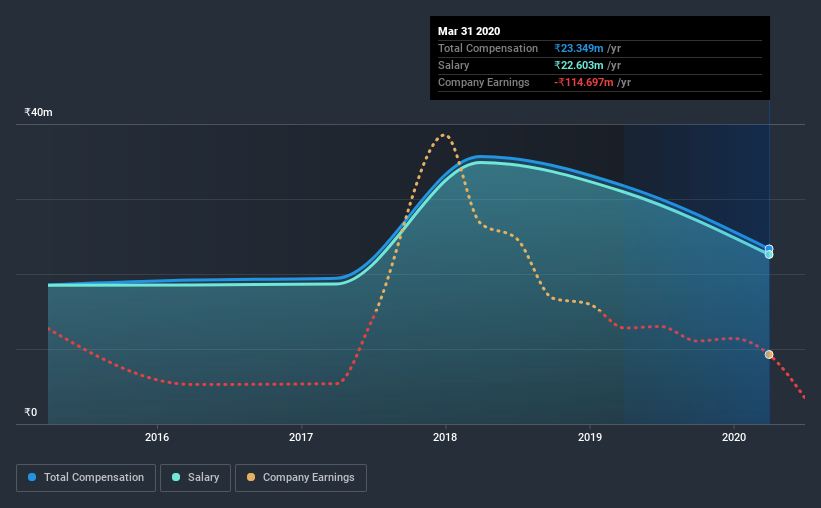821x508 pixels.
Task: Click the Mar 31 2020 tooltip date
Action: coord(469,31)
